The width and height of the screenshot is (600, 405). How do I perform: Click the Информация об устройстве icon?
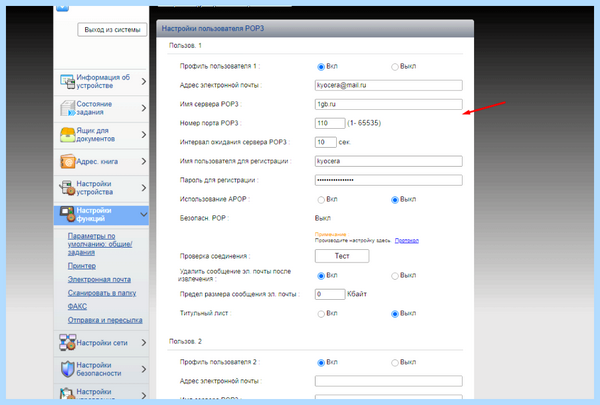[67, 82]
